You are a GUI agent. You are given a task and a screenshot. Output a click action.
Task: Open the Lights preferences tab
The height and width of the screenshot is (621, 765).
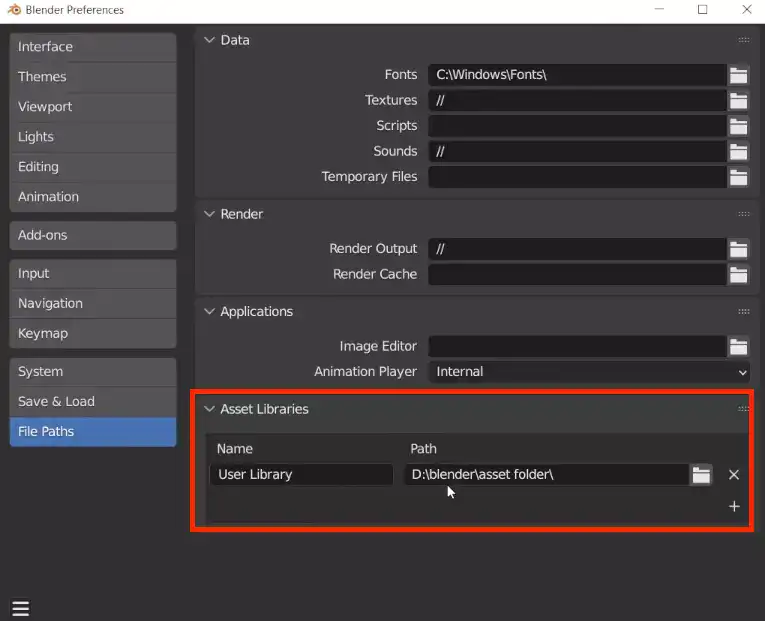point(93,137)
